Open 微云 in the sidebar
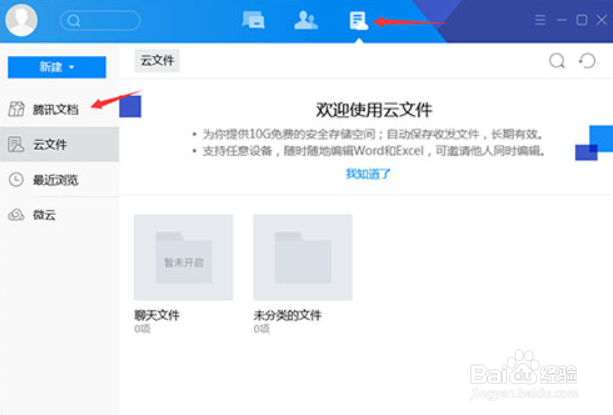Image resolution: width=613 pixels, height=415 pixels. tap(59, 215)
